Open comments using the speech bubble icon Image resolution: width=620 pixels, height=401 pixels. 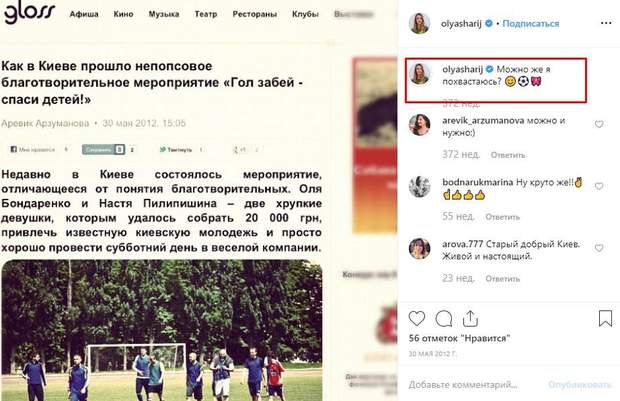[x=444, y=318]
